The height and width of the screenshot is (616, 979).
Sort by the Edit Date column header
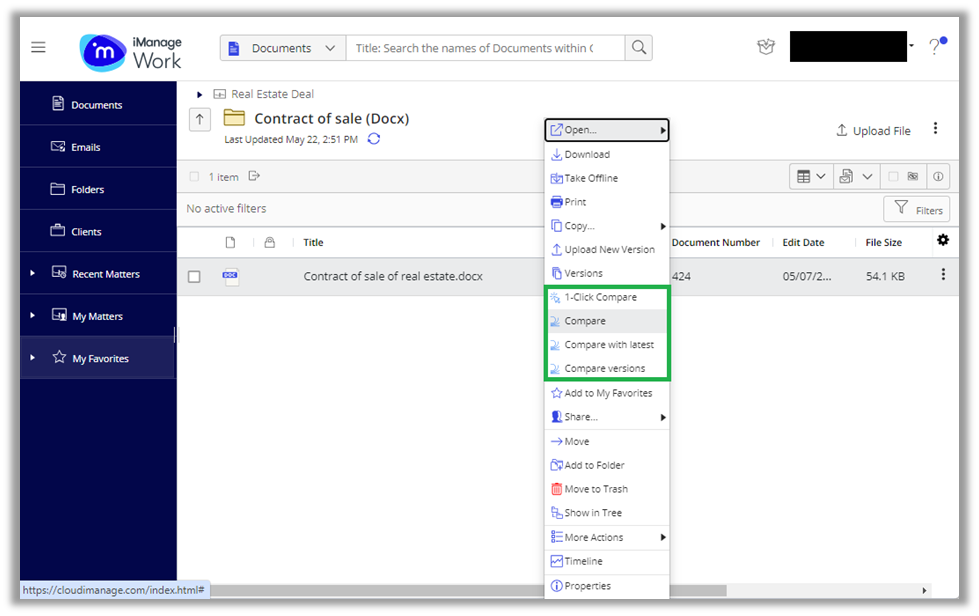pos(803,243)
